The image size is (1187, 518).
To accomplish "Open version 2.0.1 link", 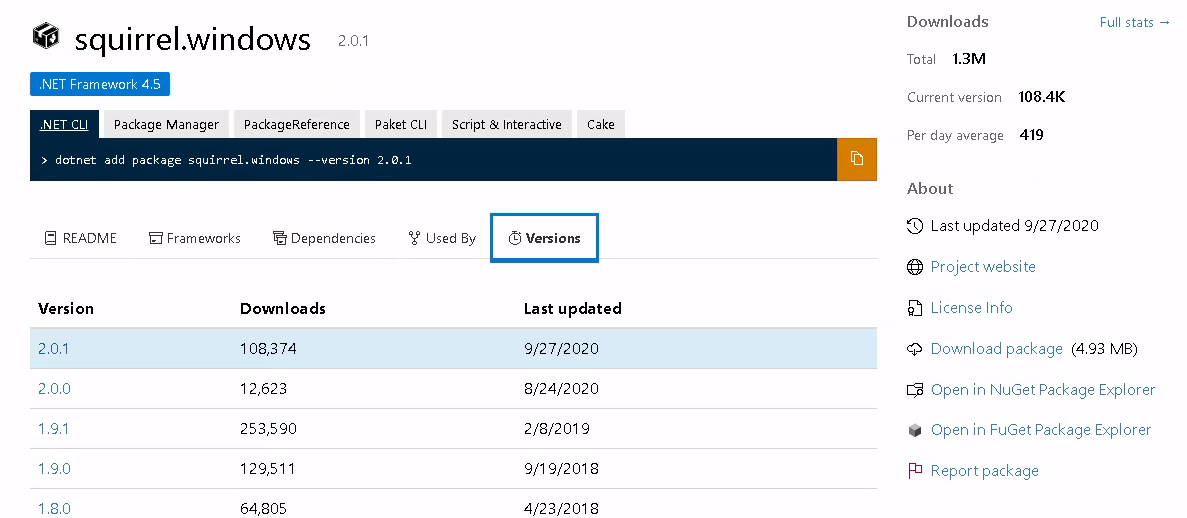I will 54,349.
